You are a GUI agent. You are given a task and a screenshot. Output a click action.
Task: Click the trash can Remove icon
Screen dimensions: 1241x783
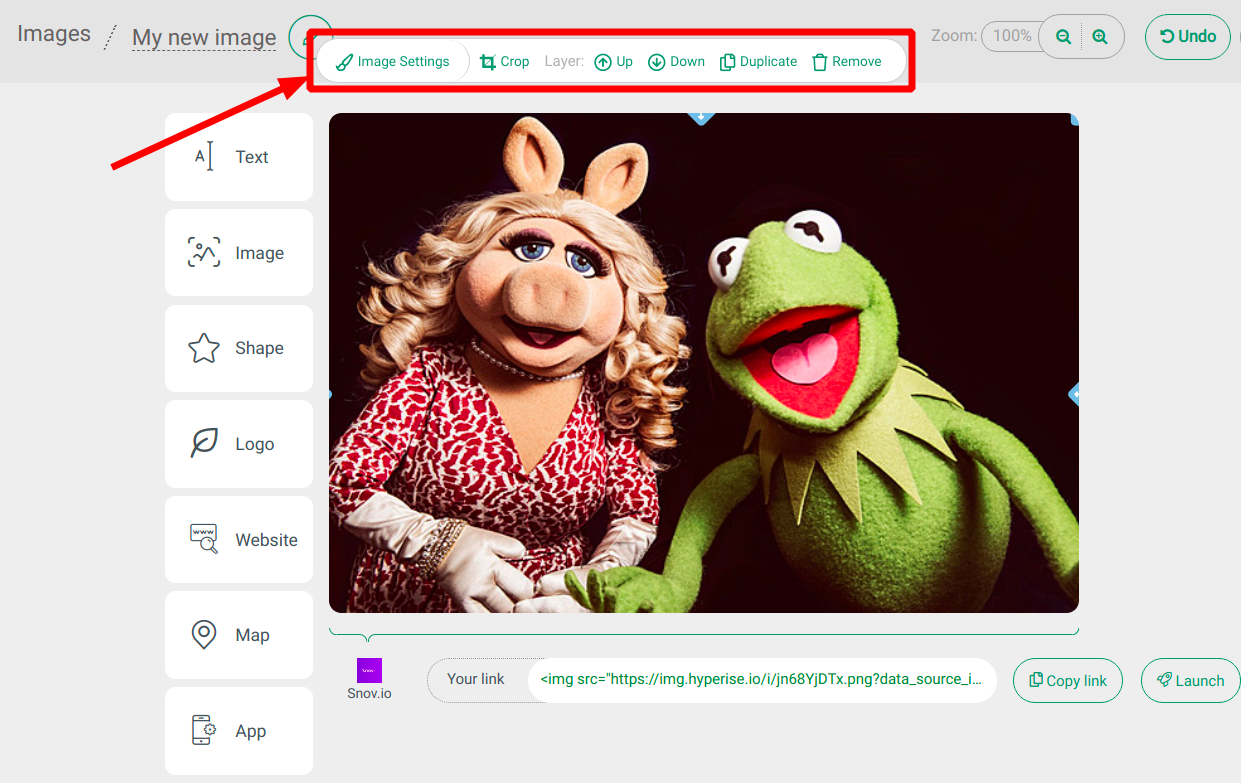[820, 62]
